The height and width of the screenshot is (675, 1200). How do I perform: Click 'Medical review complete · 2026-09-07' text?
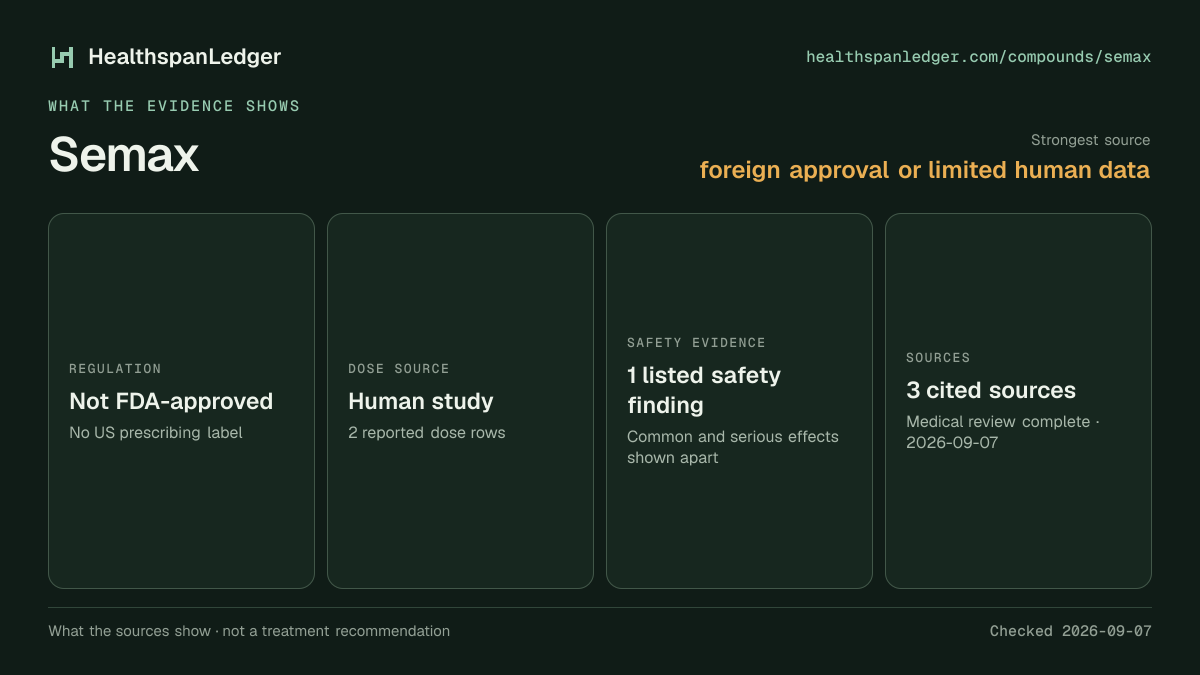point(1003,432)
